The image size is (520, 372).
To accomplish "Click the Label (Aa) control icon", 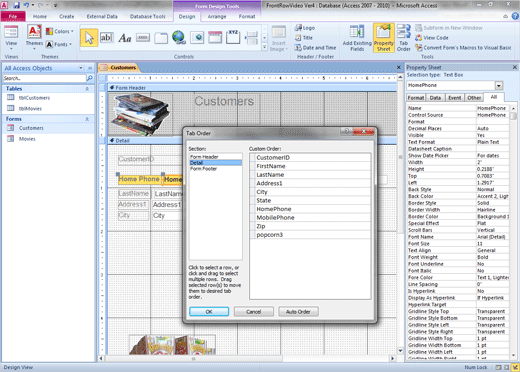I will pyautogui.click(x=125, y=38).
